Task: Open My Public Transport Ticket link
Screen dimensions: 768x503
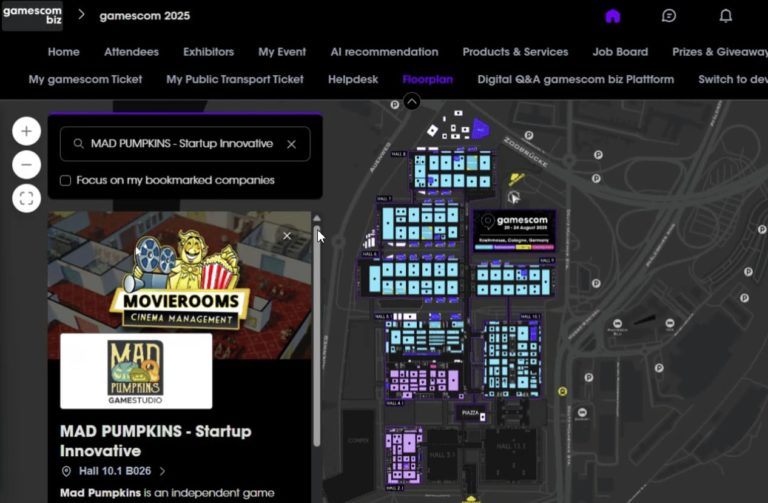Action: [235, 79]
